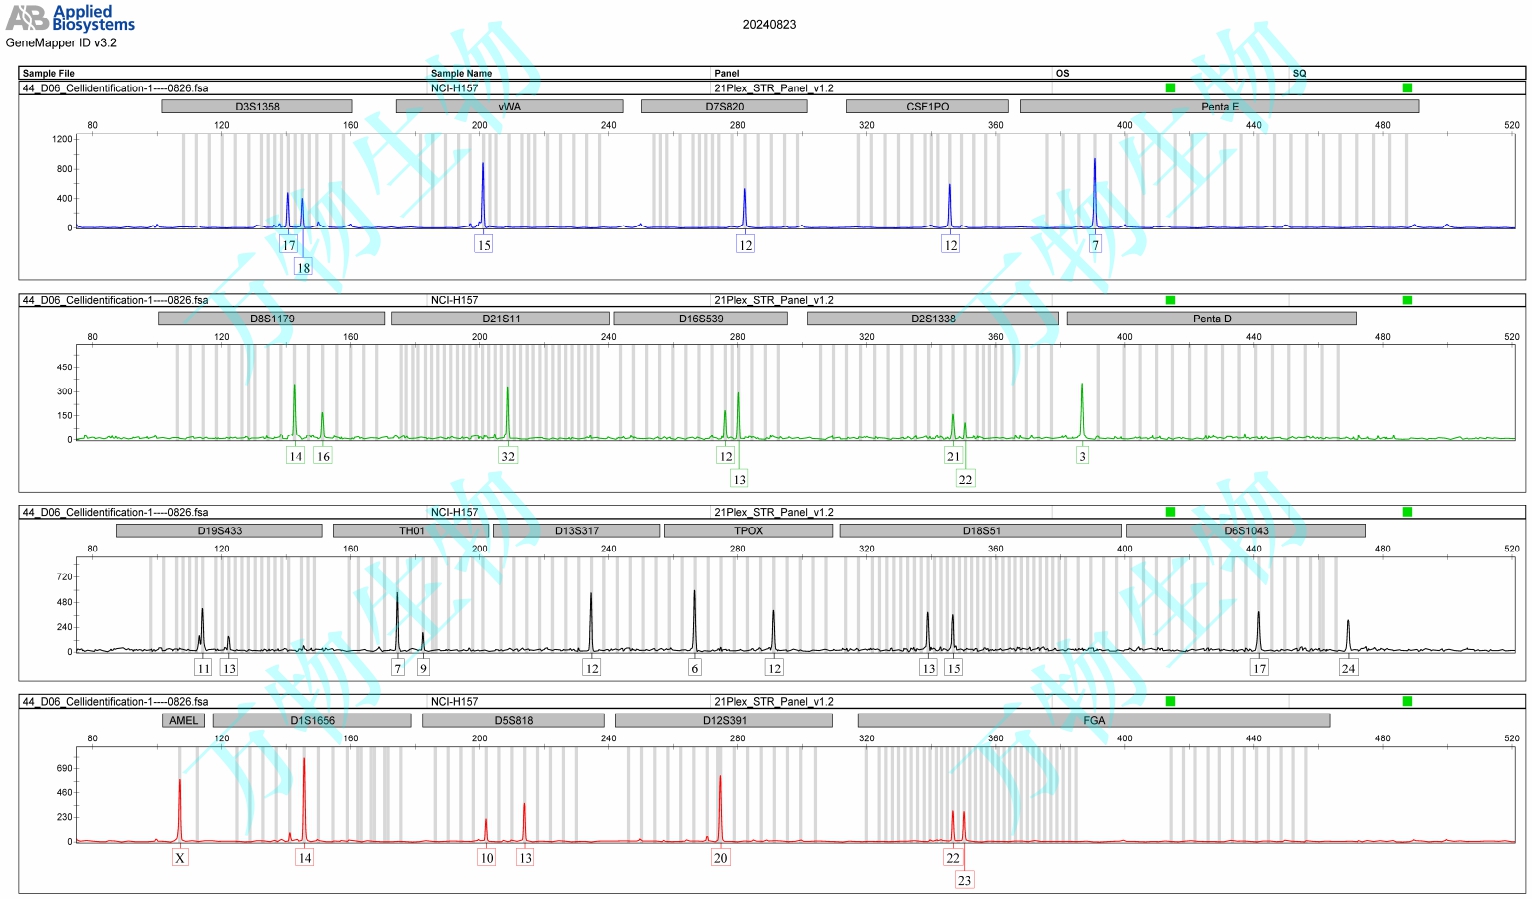Screen dimensions: 1532x899
Task: Select the Penta E locus bar
Action: [x=1219, y=106]
